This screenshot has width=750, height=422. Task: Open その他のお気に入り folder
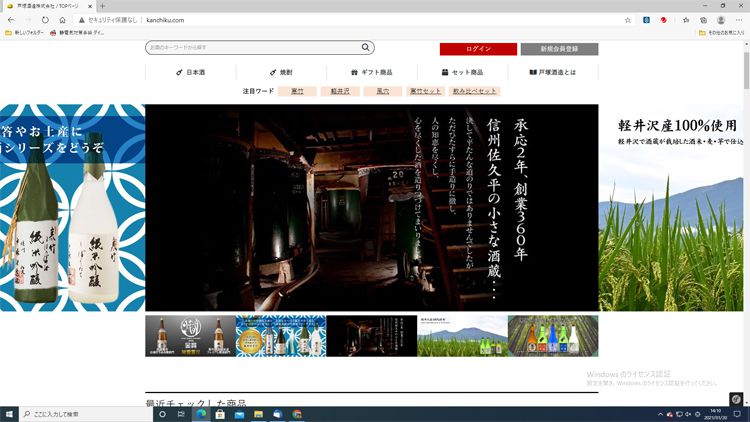(722, 33)
